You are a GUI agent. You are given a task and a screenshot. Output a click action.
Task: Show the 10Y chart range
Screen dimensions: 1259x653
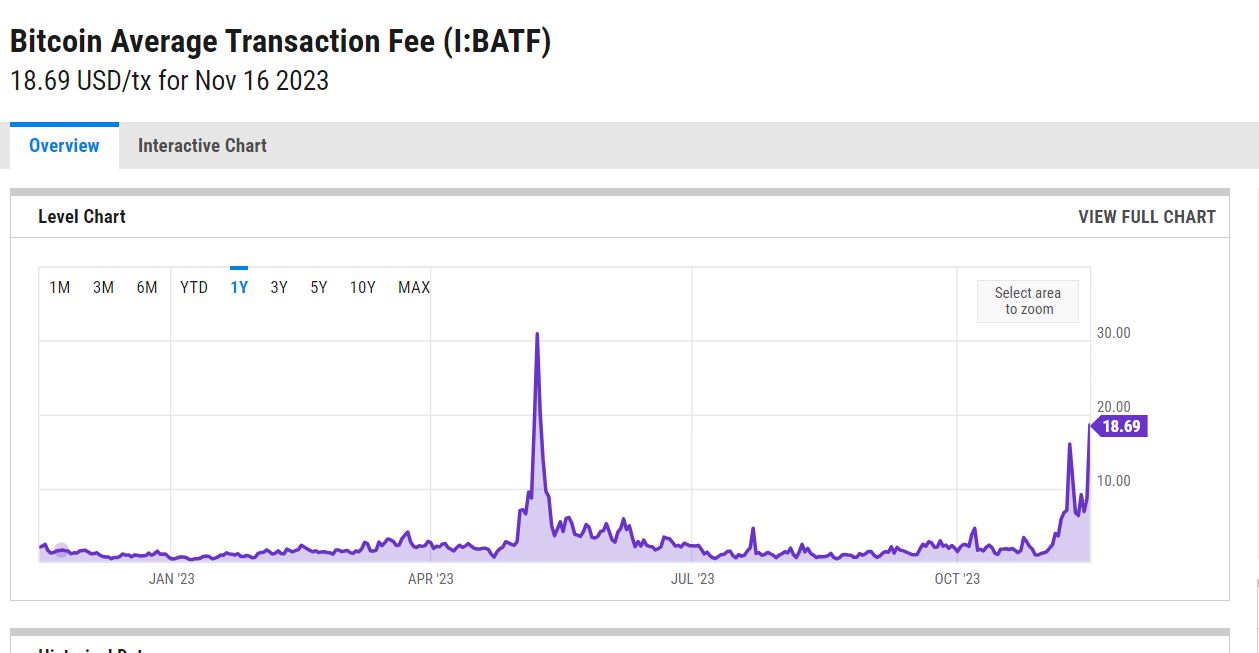point(362,288)
